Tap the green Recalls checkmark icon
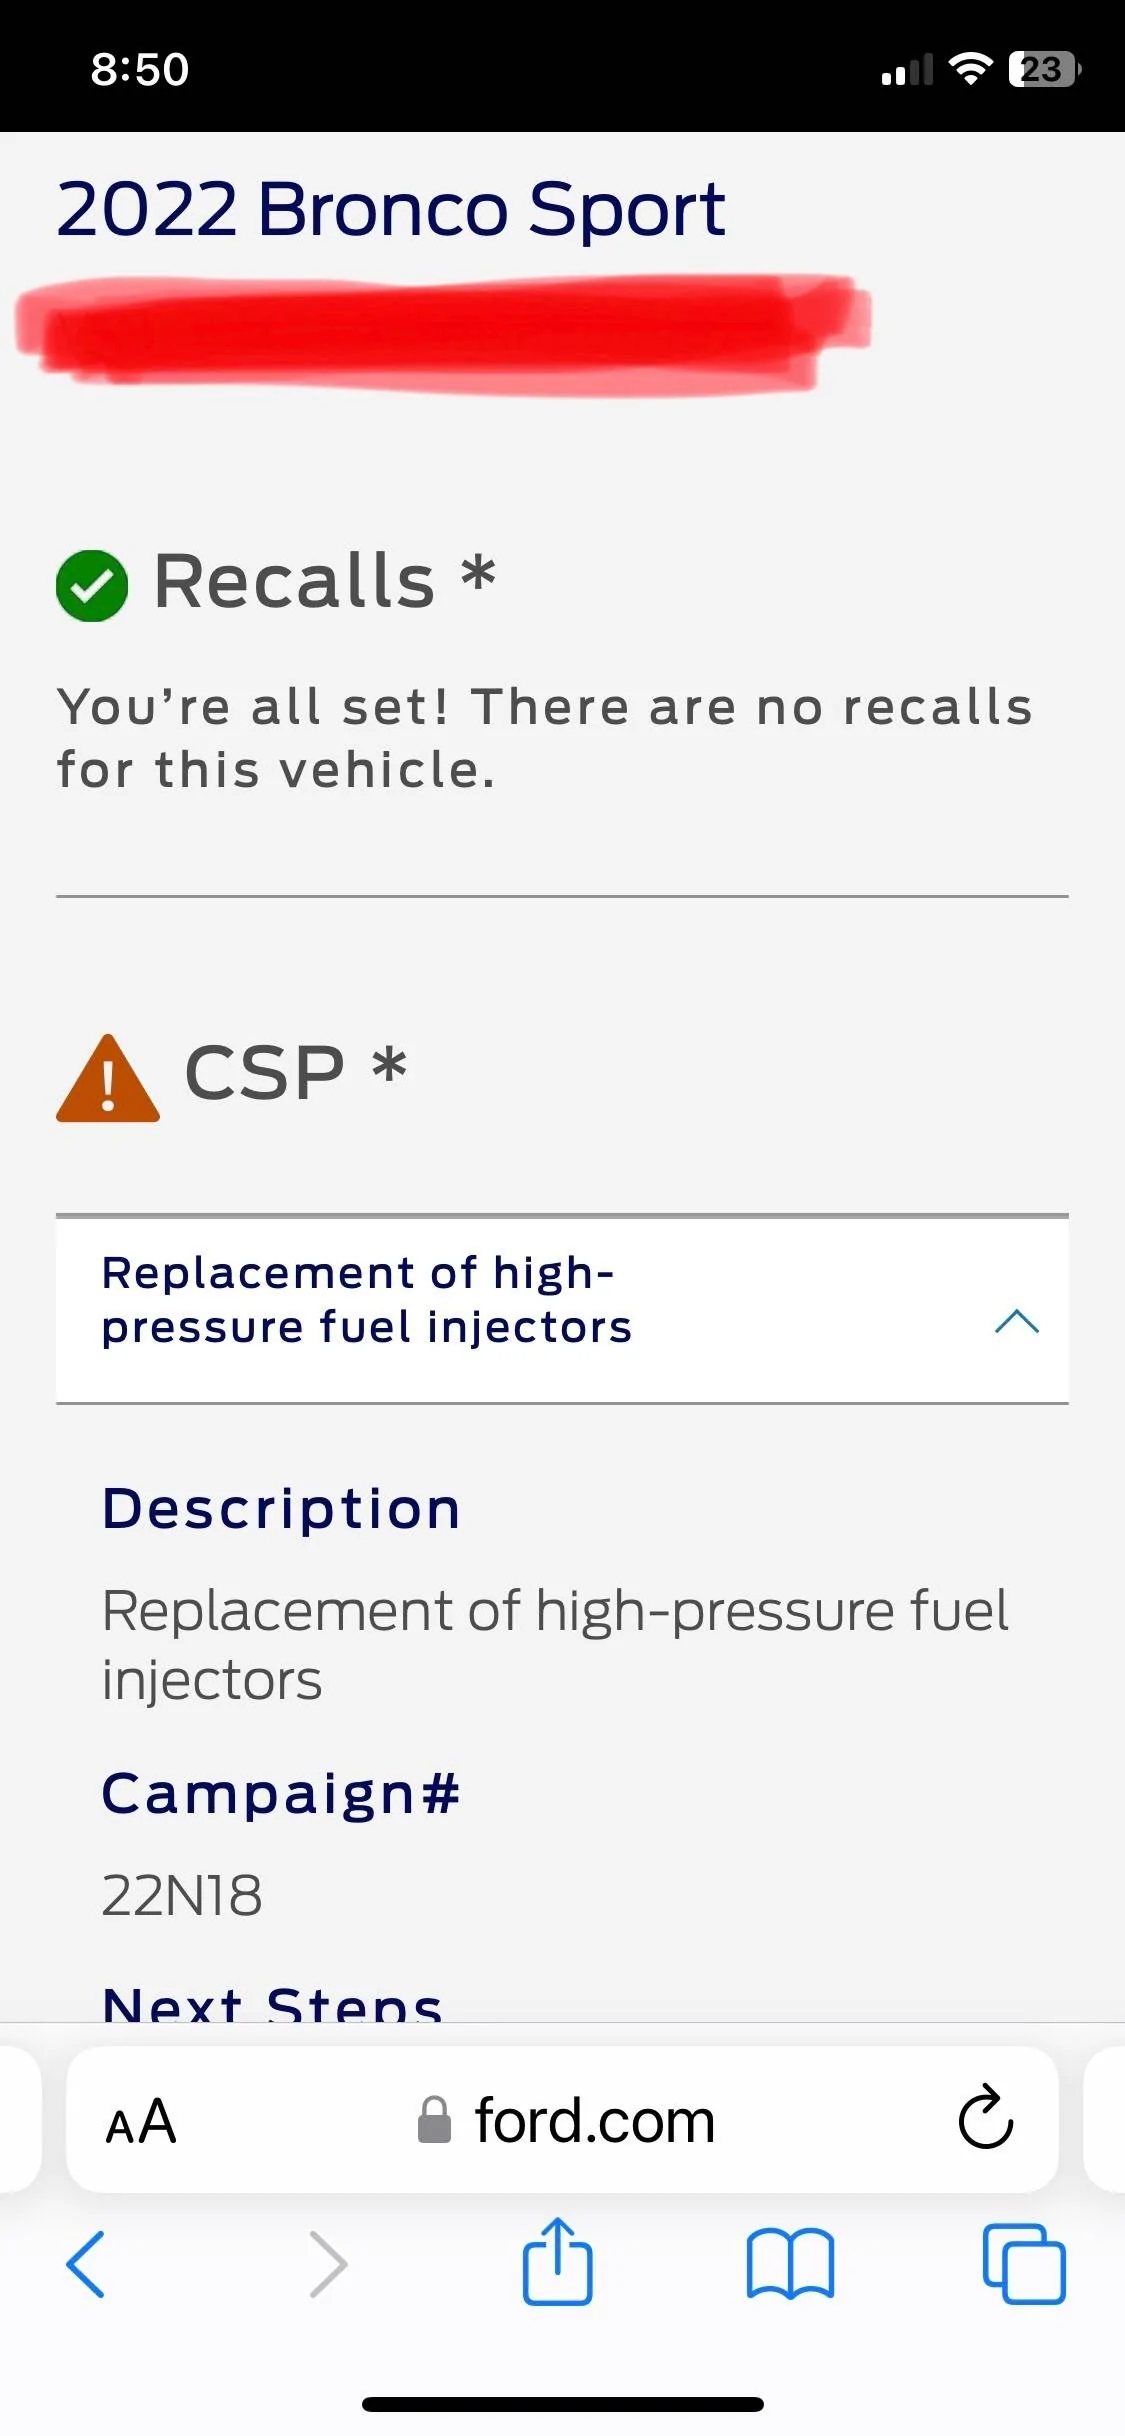Screen dimensions: 1125x2436 [x=92, y=583]
